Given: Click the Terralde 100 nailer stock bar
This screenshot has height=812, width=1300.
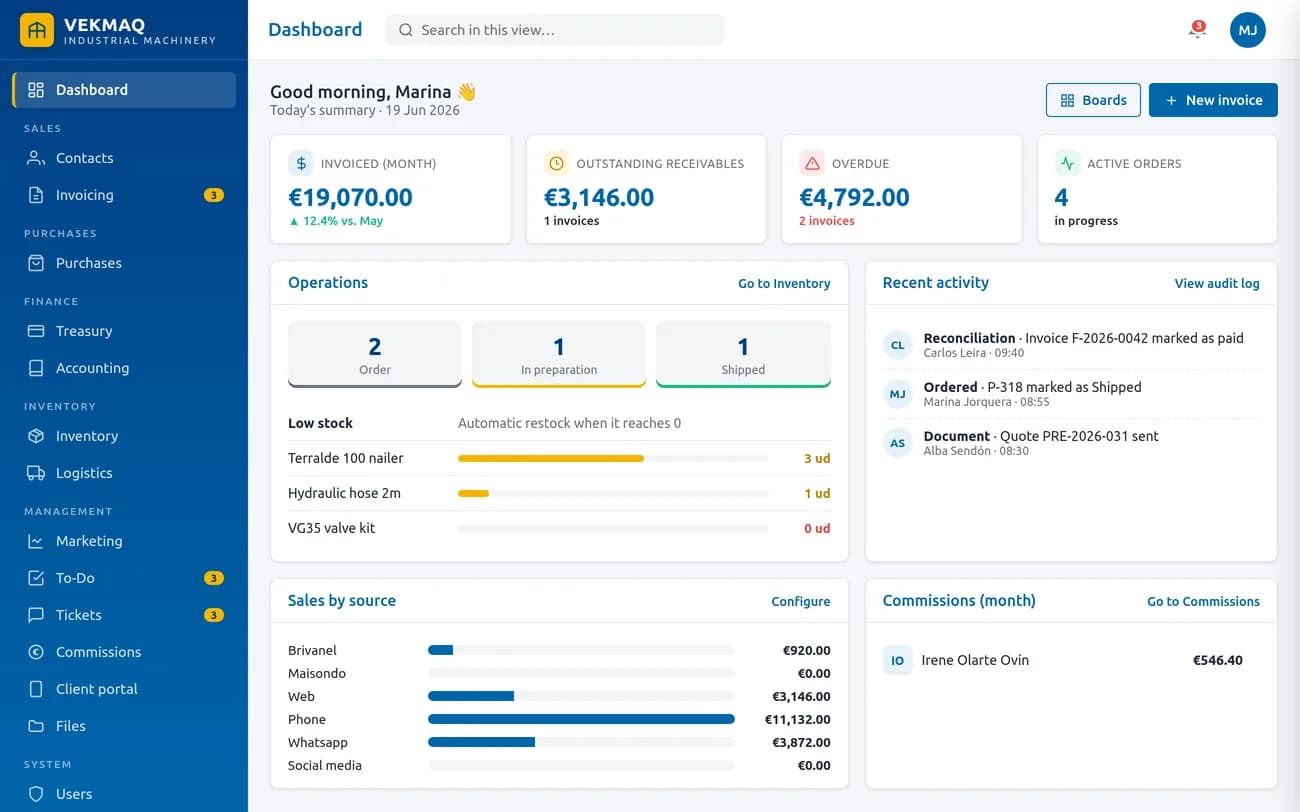Looking at the screenshot, I should (x=613, y=458).
